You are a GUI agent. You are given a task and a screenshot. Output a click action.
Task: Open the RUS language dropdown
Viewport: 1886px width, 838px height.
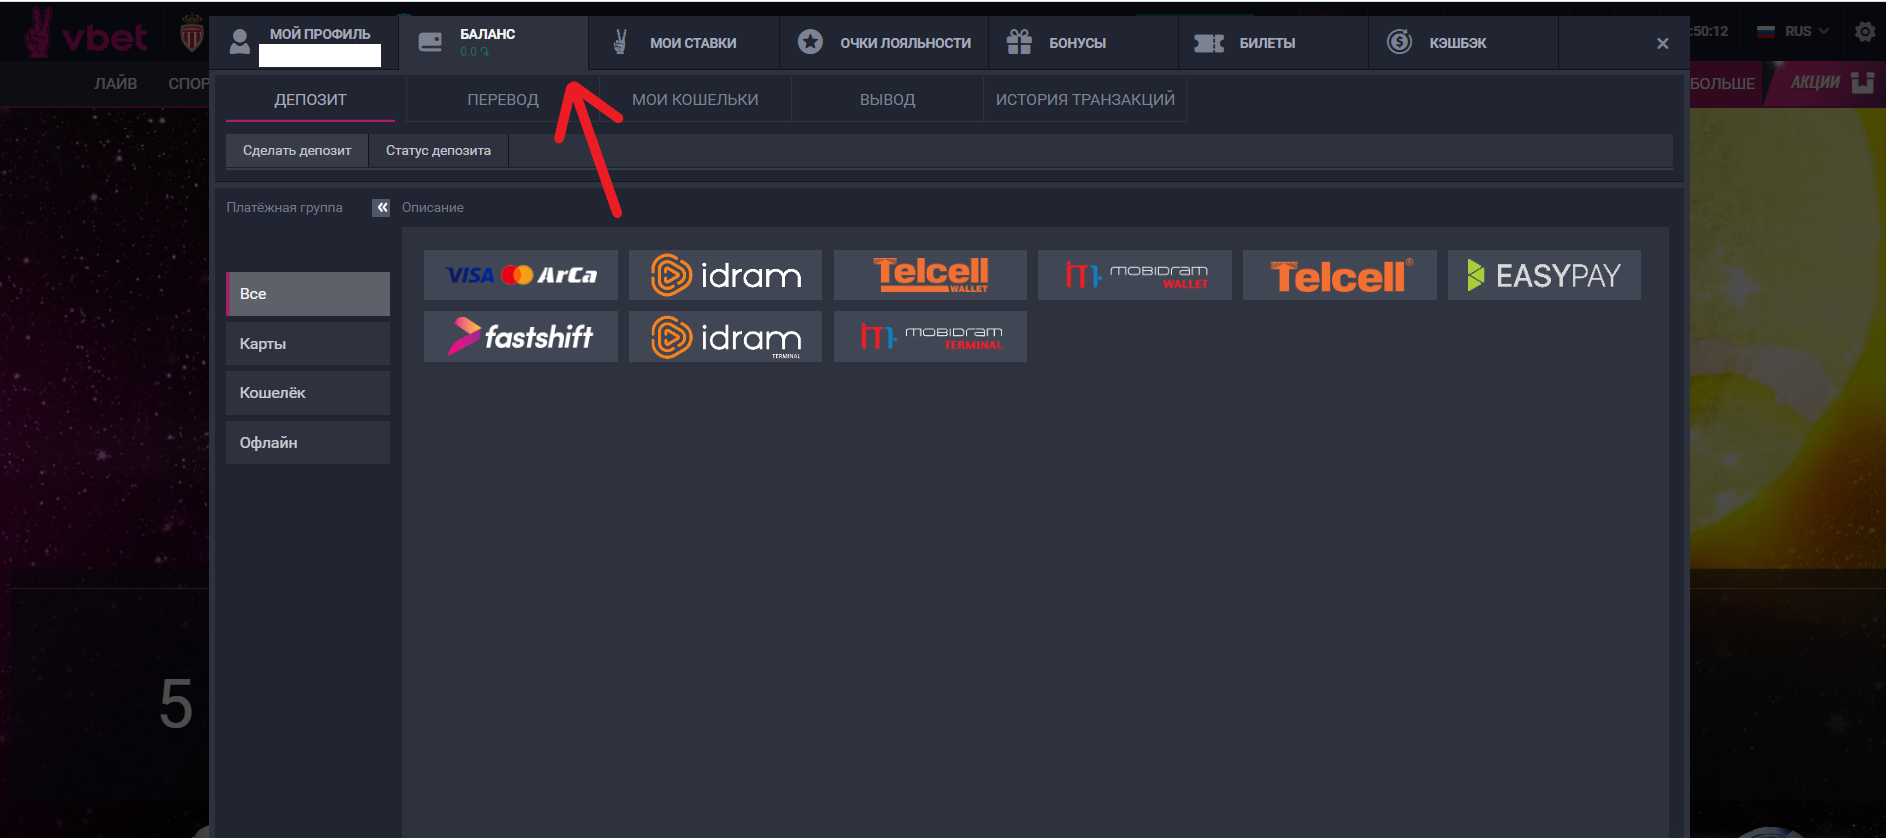coord(1793,31)
